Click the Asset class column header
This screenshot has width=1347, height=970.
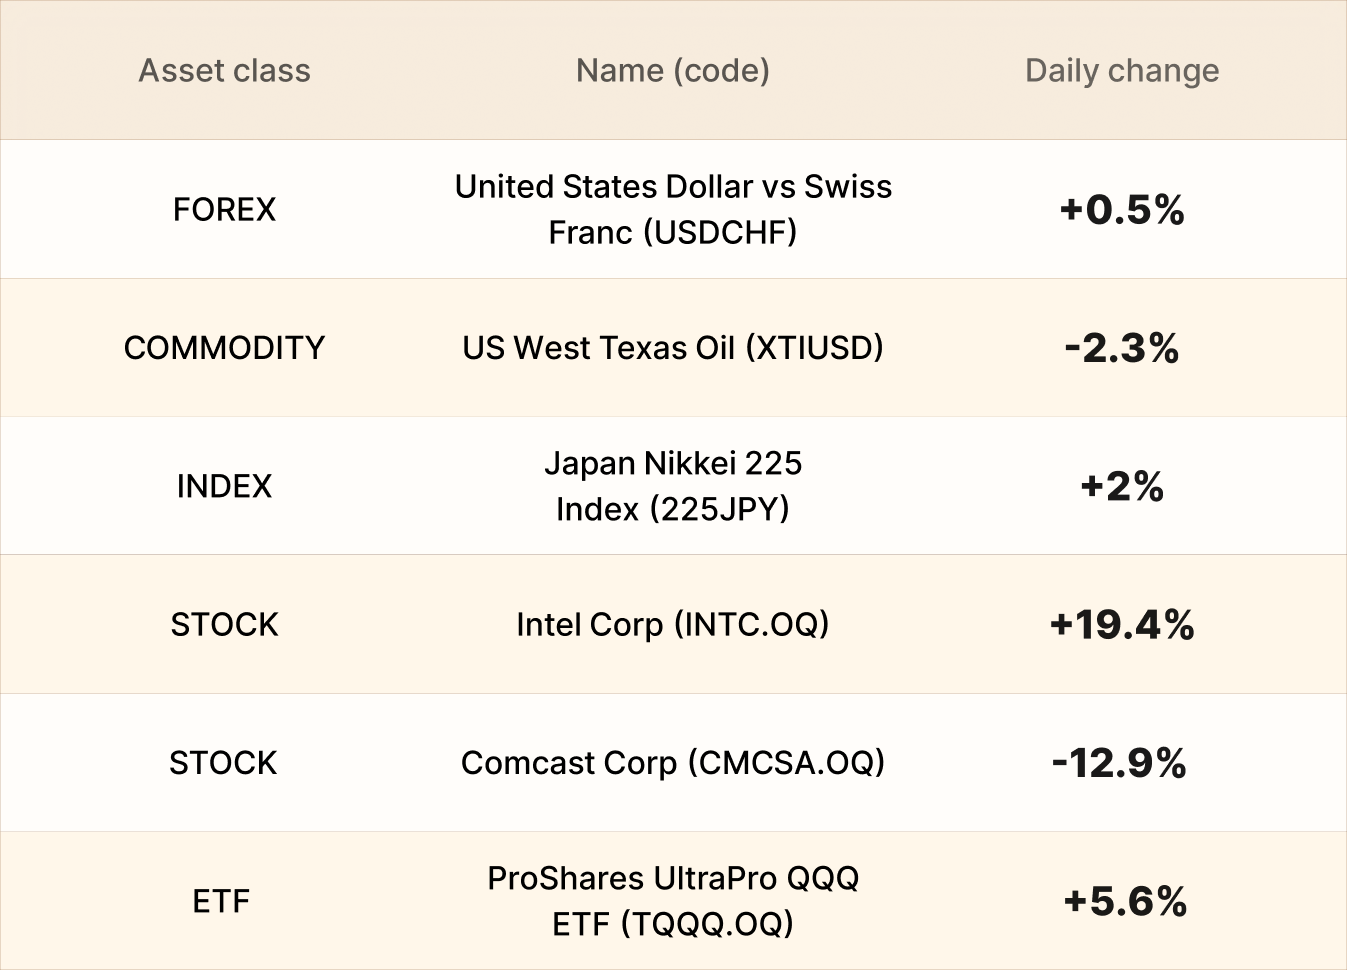(224, 71)
